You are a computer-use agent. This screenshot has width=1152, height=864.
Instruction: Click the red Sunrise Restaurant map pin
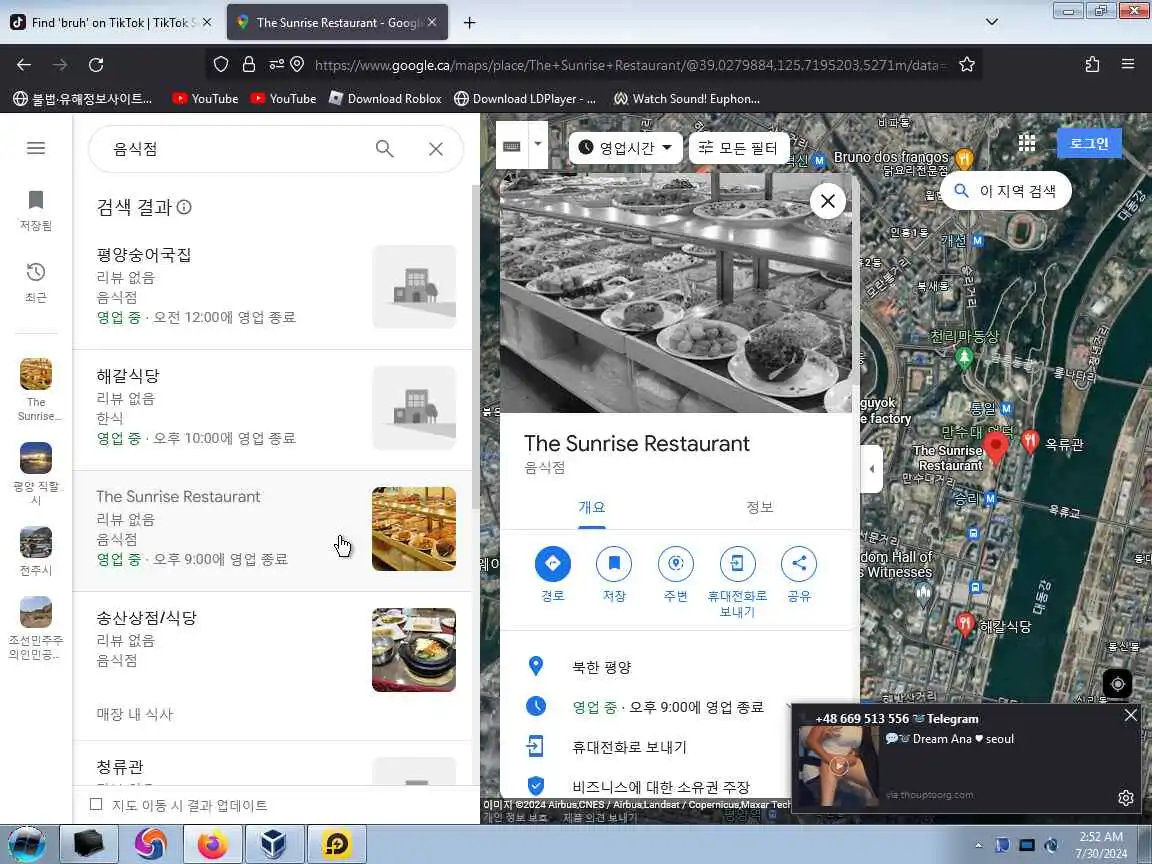click(996, 447)
